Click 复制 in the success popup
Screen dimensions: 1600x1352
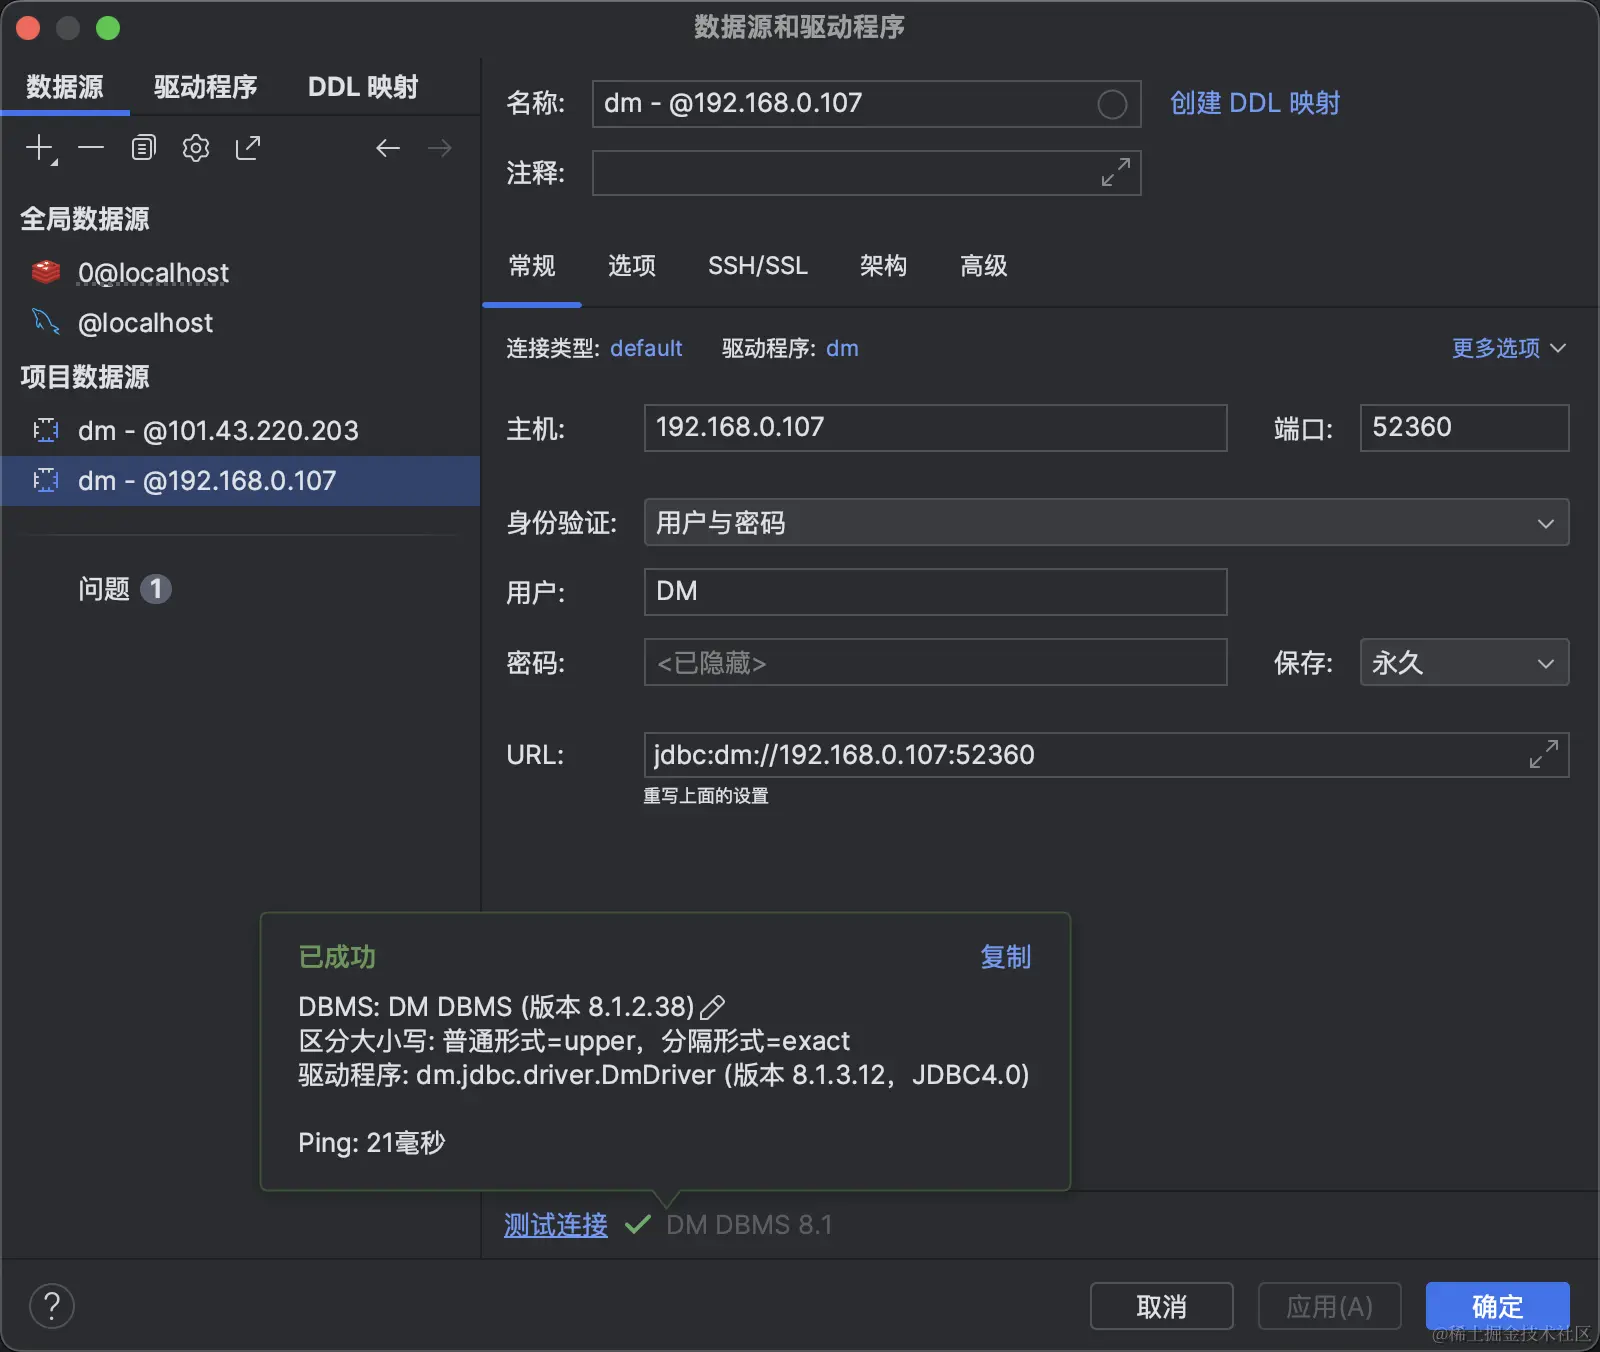pyautogui.click(x=1005, y=957)
